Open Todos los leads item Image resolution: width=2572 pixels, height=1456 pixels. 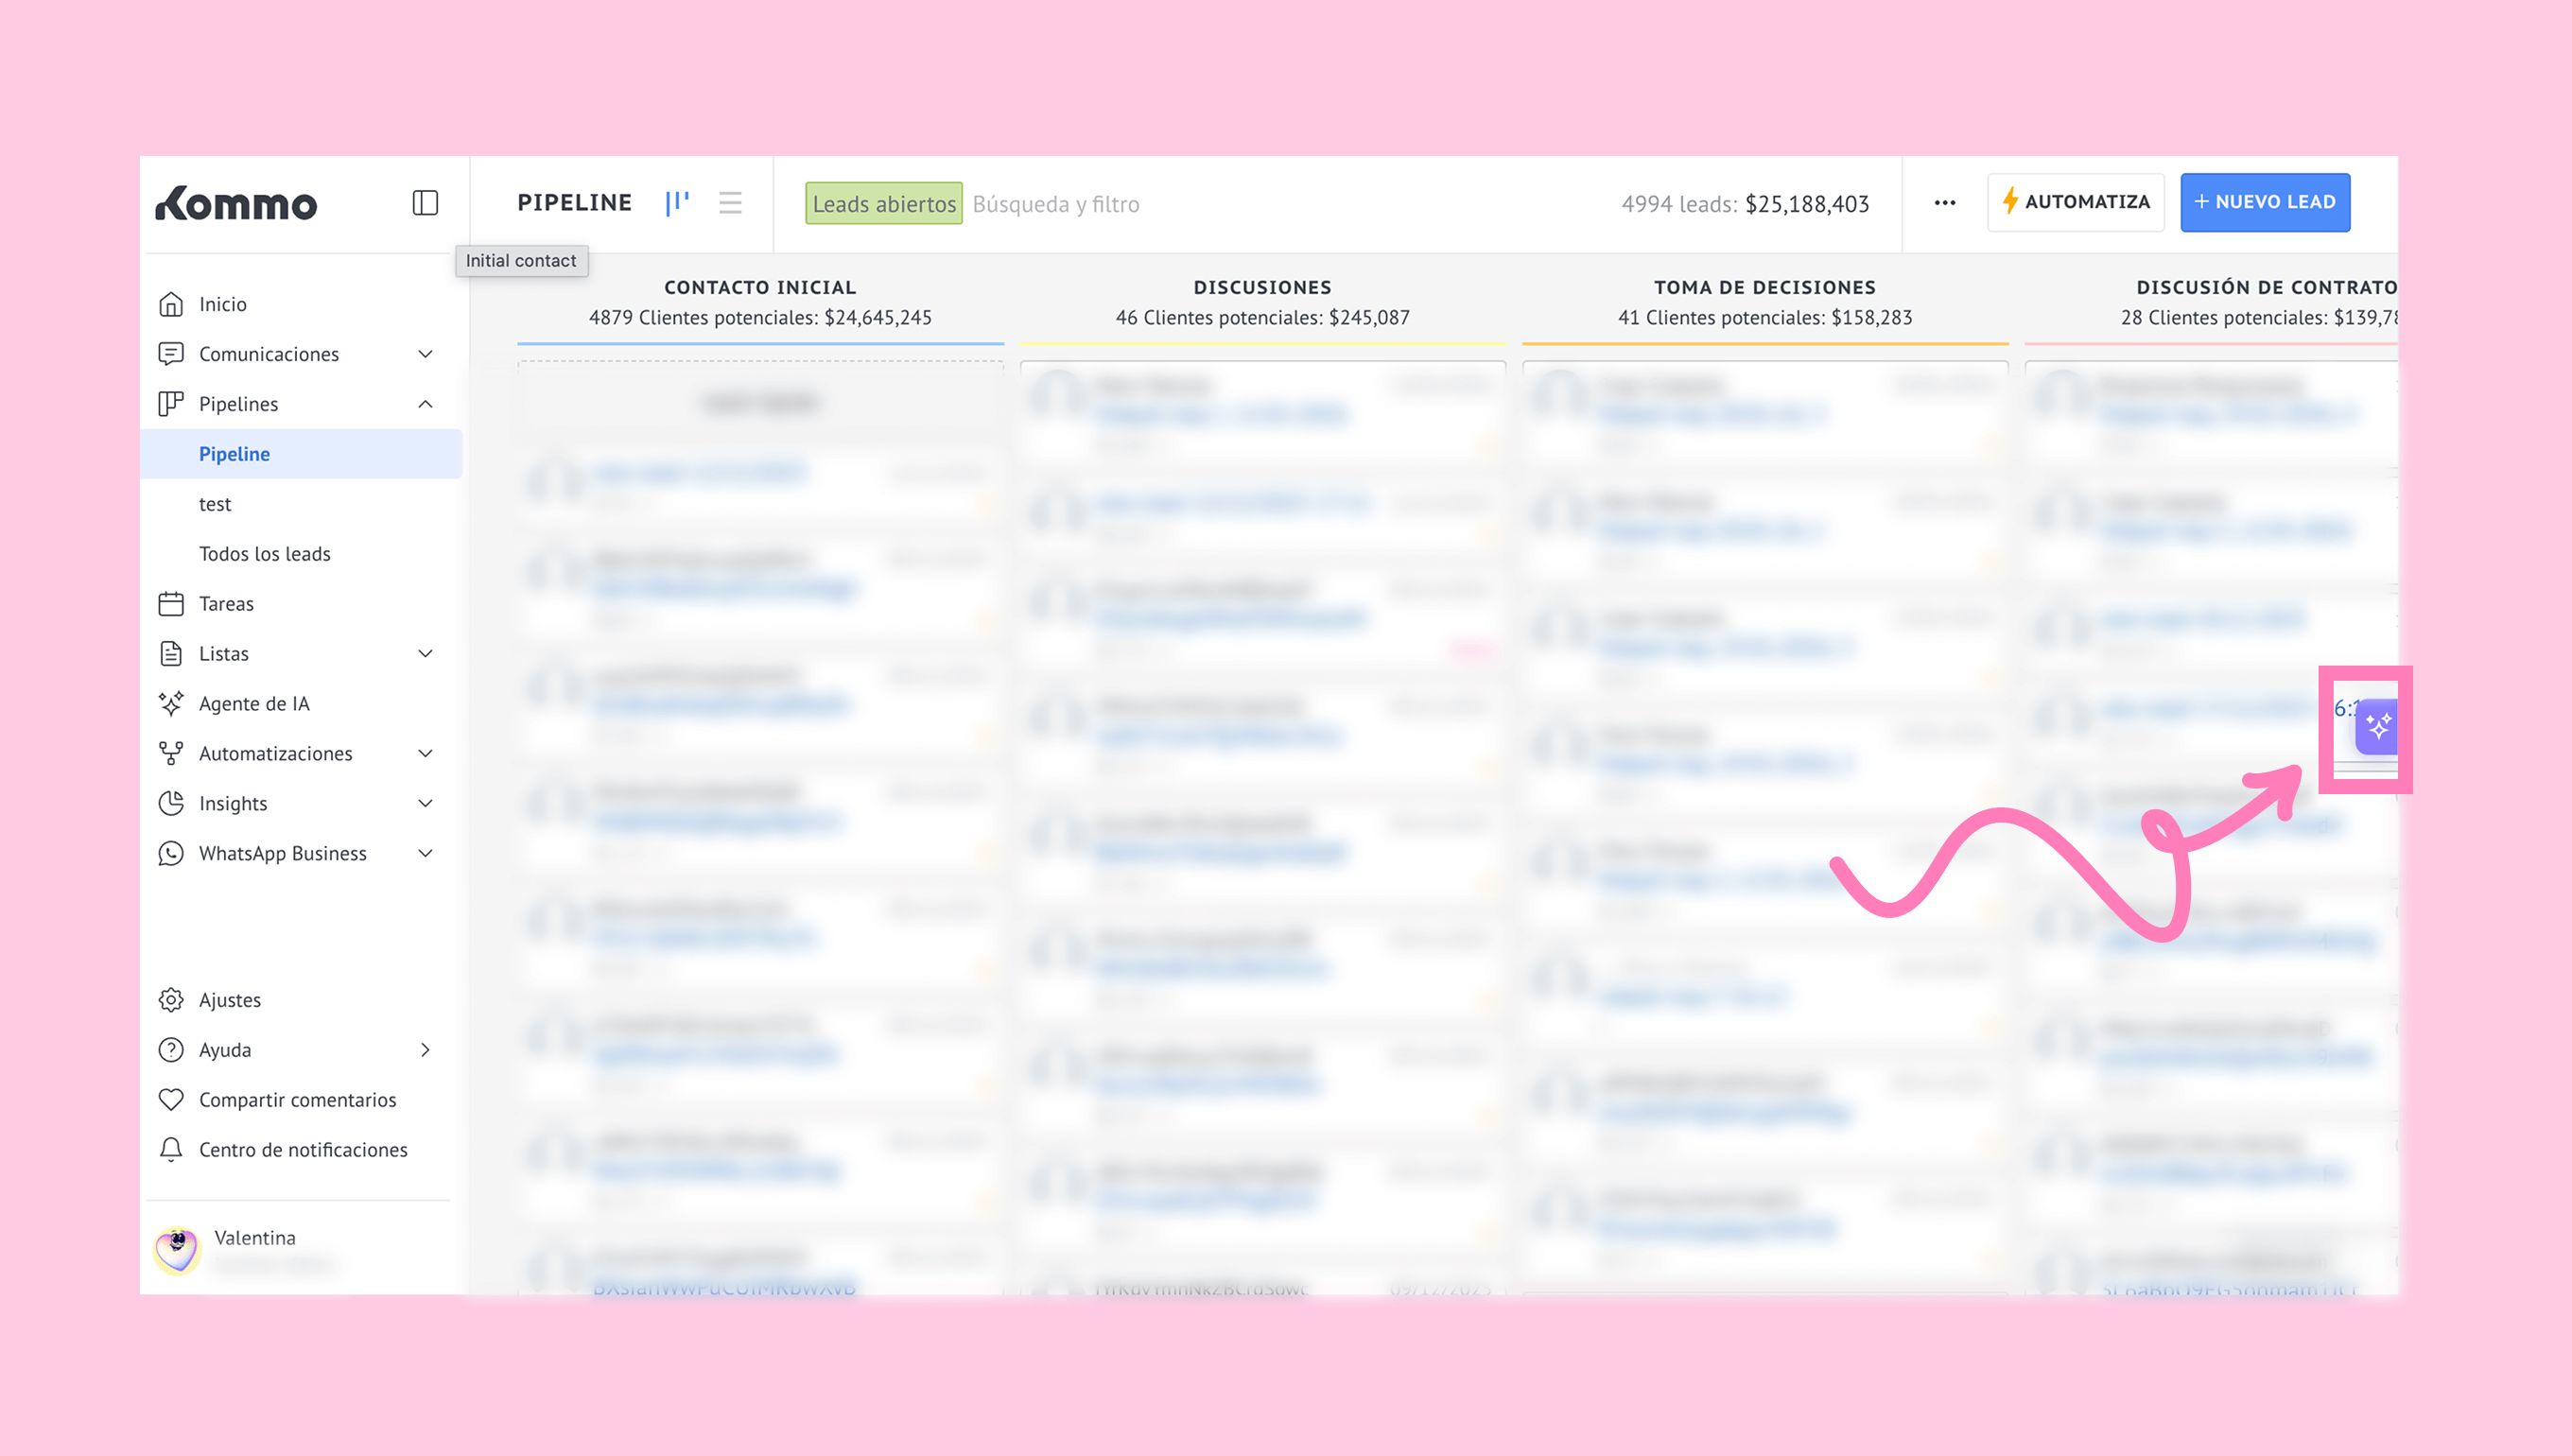point(264,554)
